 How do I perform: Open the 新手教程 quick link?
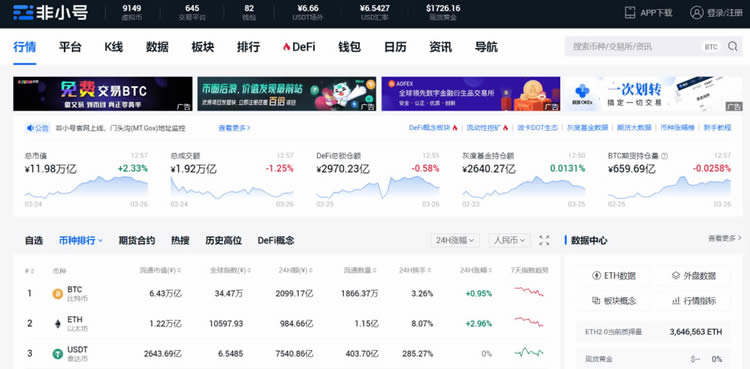(717, 128)
